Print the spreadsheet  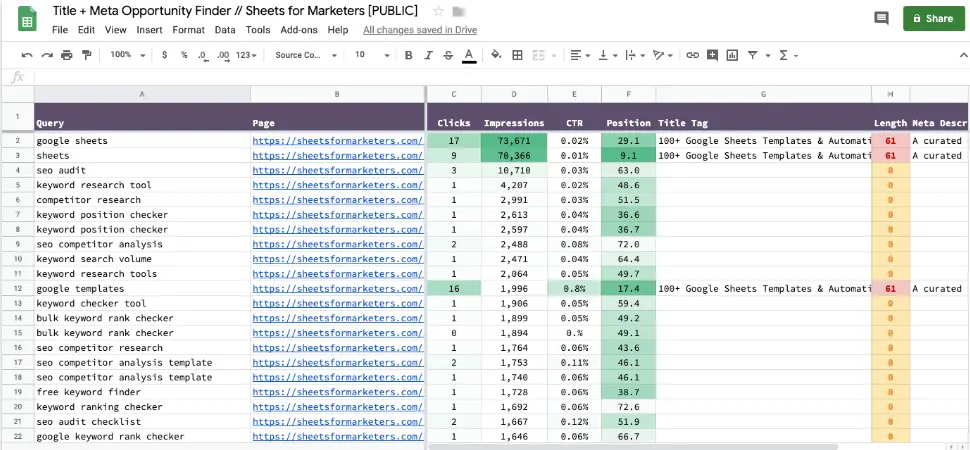67,55
